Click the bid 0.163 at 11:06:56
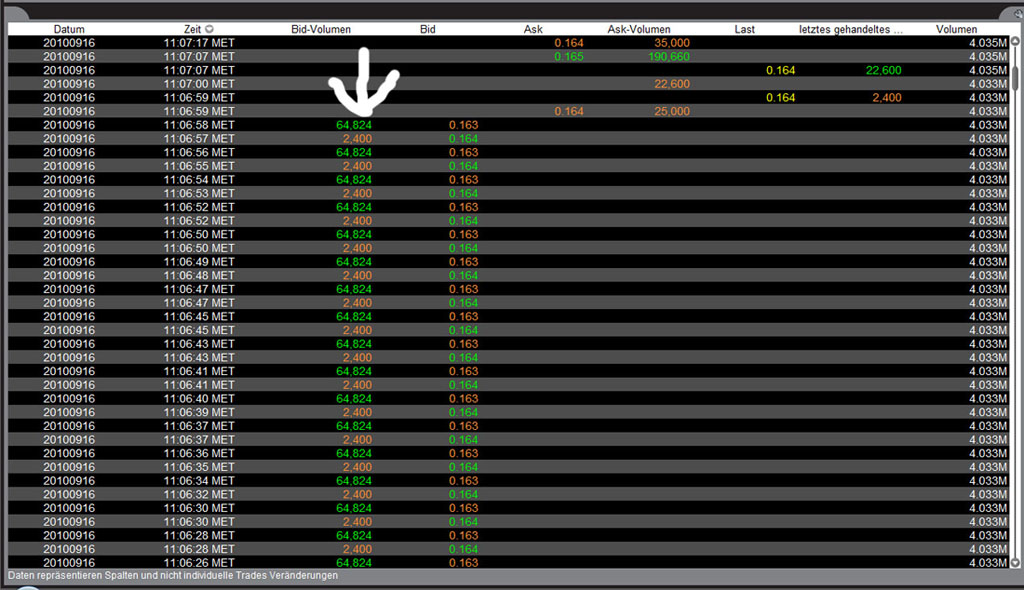 tap(463, 153)
